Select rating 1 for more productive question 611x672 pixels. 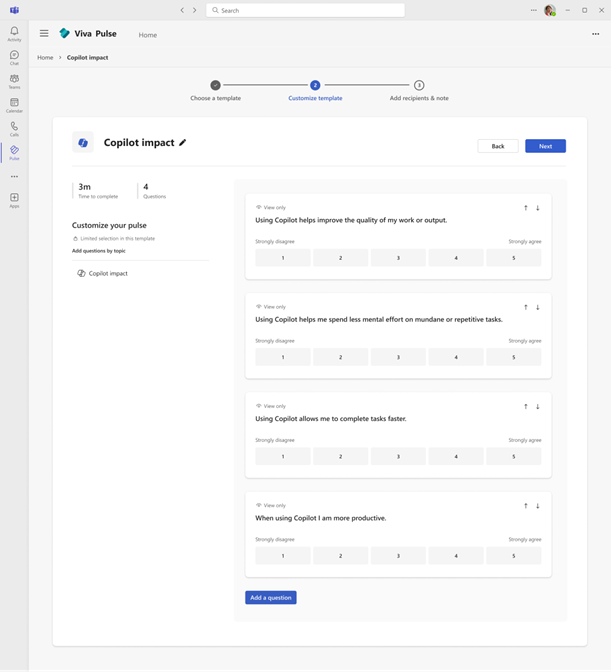point(283,556)
